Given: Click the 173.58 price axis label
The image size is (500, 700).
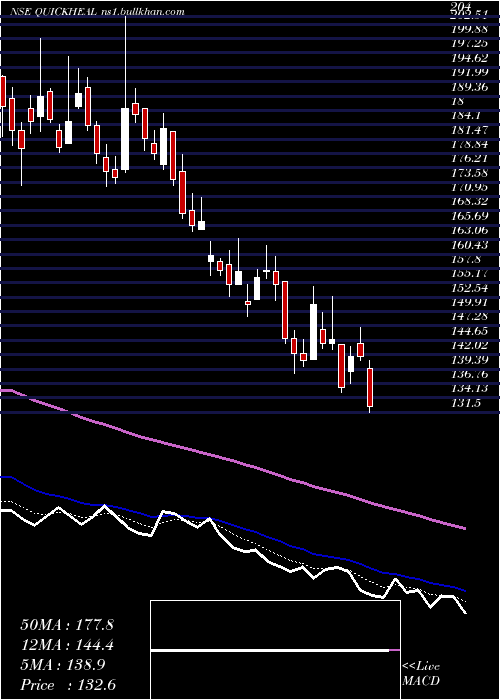Looking at the screenshot, I should click(469, 173).
